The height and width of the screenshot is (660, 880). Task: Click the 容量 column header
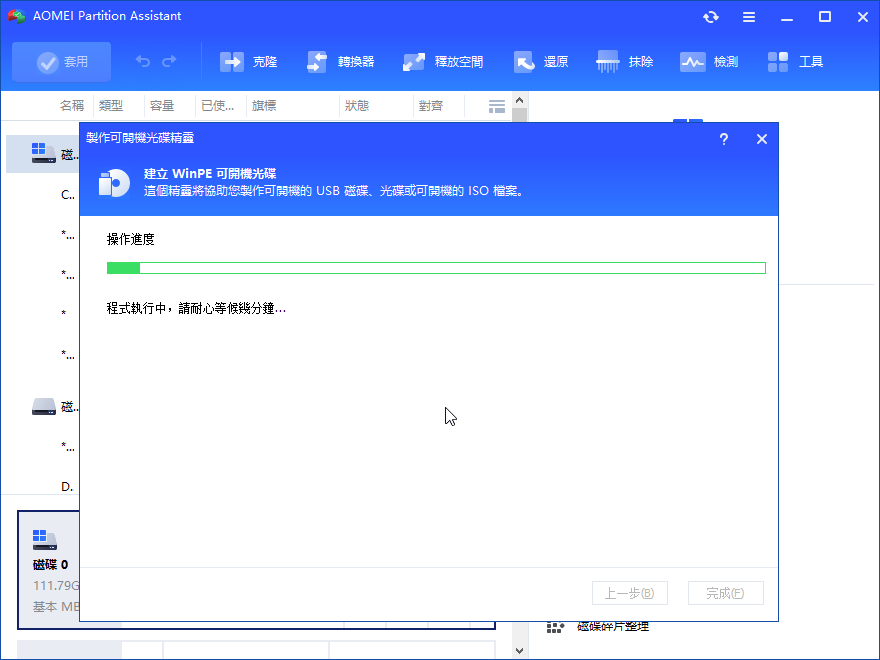pos(162,106)
